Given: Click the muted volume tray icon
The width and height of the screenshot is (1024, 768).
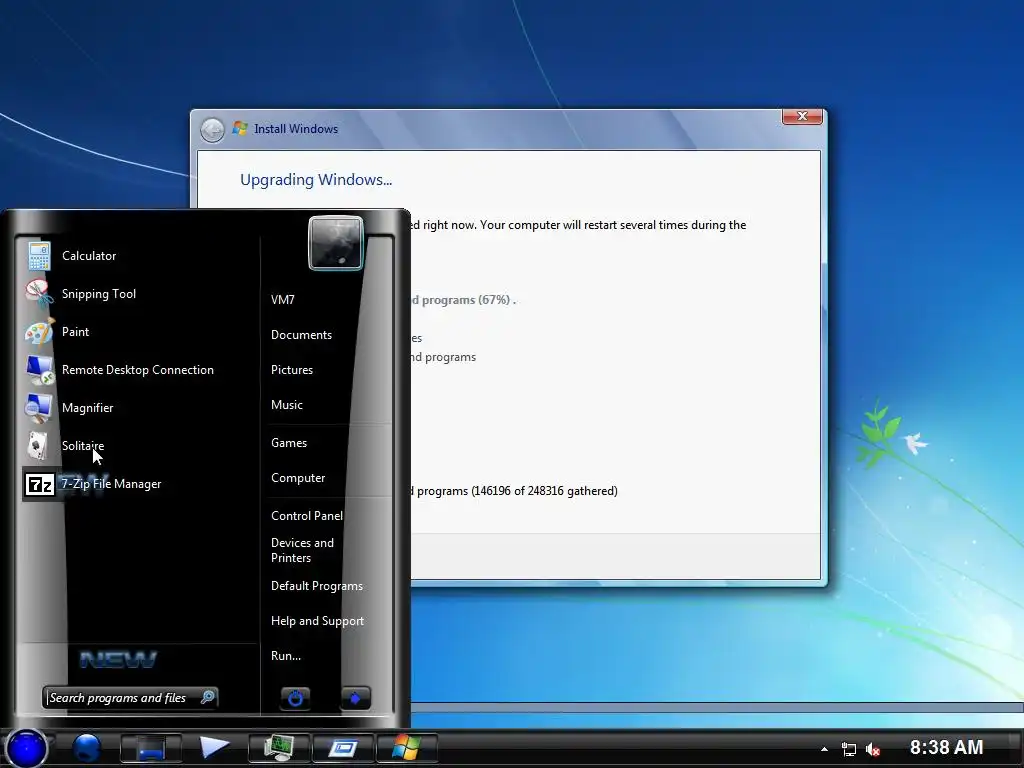Looking at the screenshot, I should (872, 749).
